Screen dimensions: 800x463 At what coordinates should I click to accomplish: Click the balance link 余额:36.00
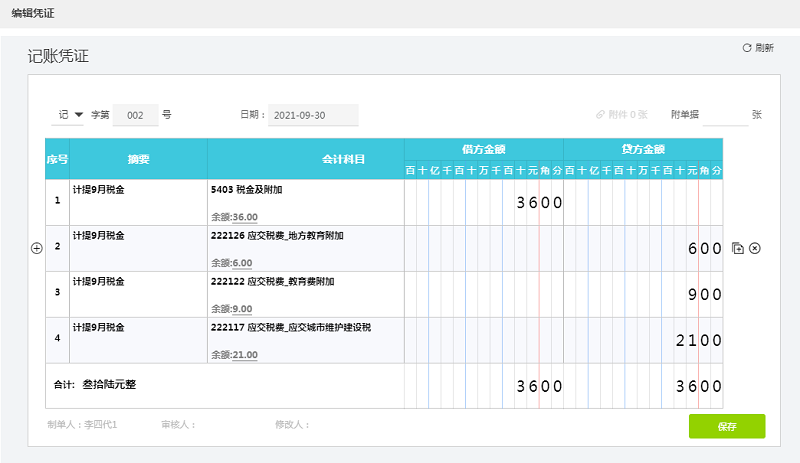tap(235, 216)
